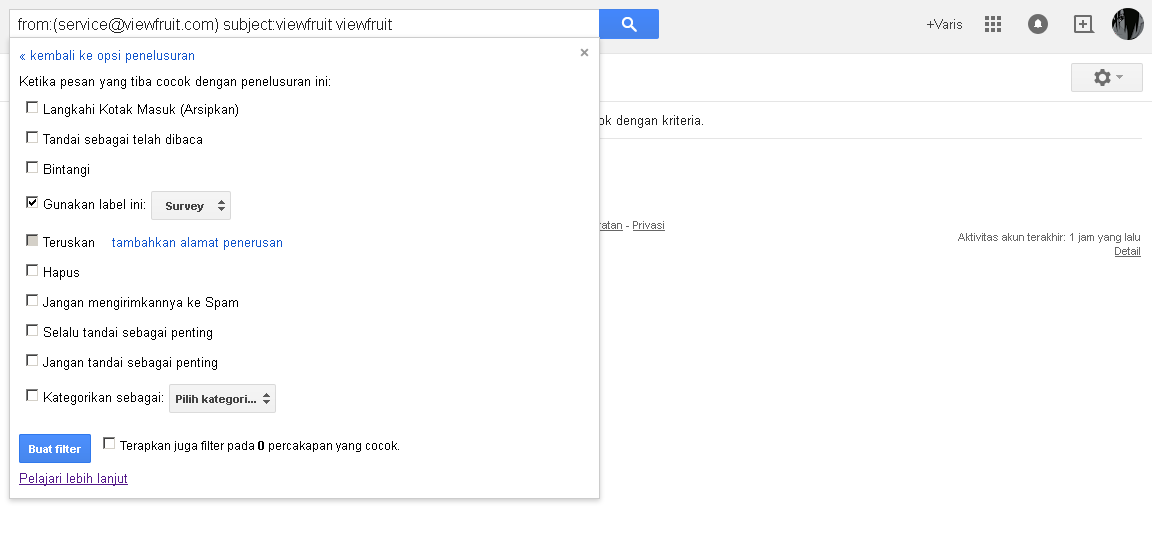The width and height of the screenshot is (1152, 559).
Task: Click tambahkan alamat penerusan link
Action: point(197,243)
